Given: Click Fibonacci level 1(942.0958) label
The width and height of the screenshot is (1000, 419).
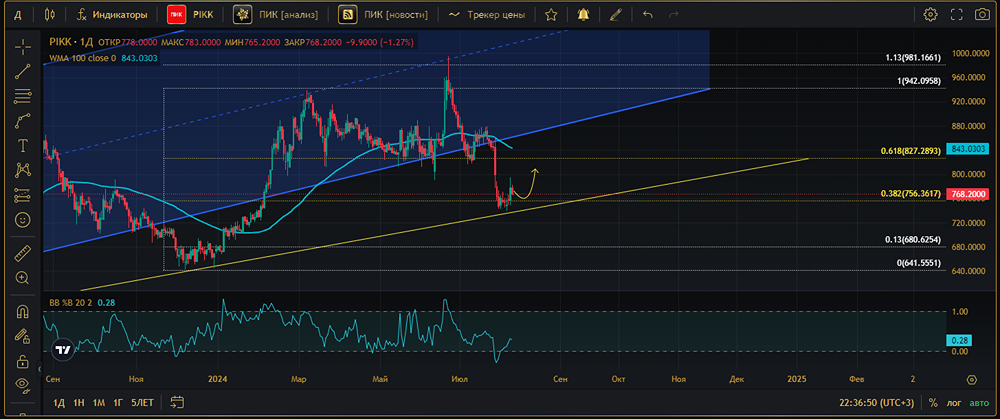Looking at the screenshot, I should pyautogui.click(x=919, y=81).
